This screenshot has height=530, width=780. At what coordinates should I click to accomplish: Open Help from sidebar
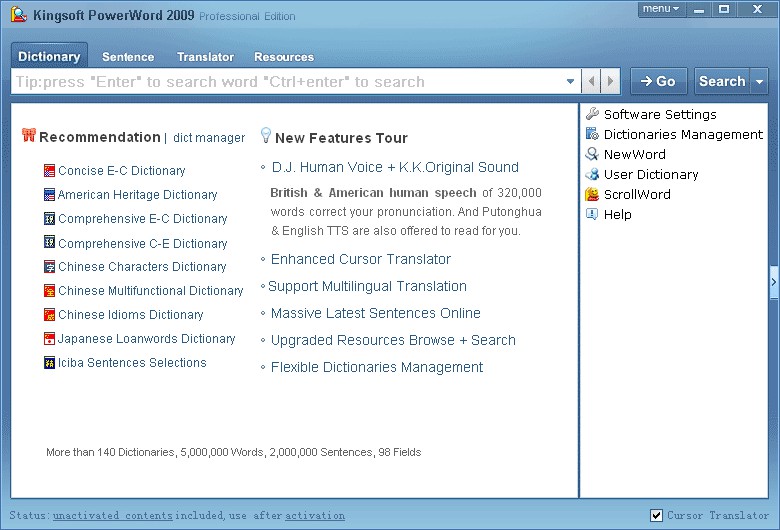(617, 214)
